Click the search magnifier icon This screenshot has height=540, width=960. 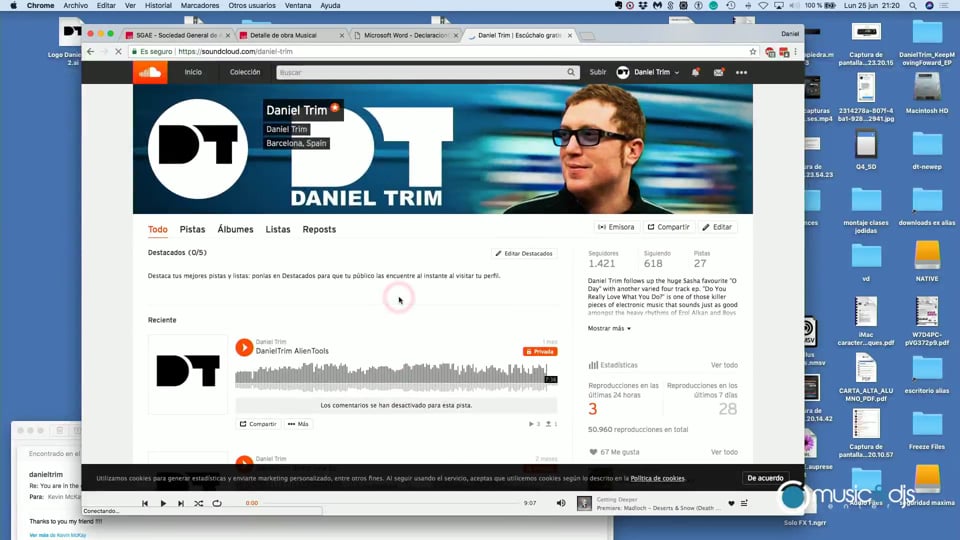tap(571, 72)
